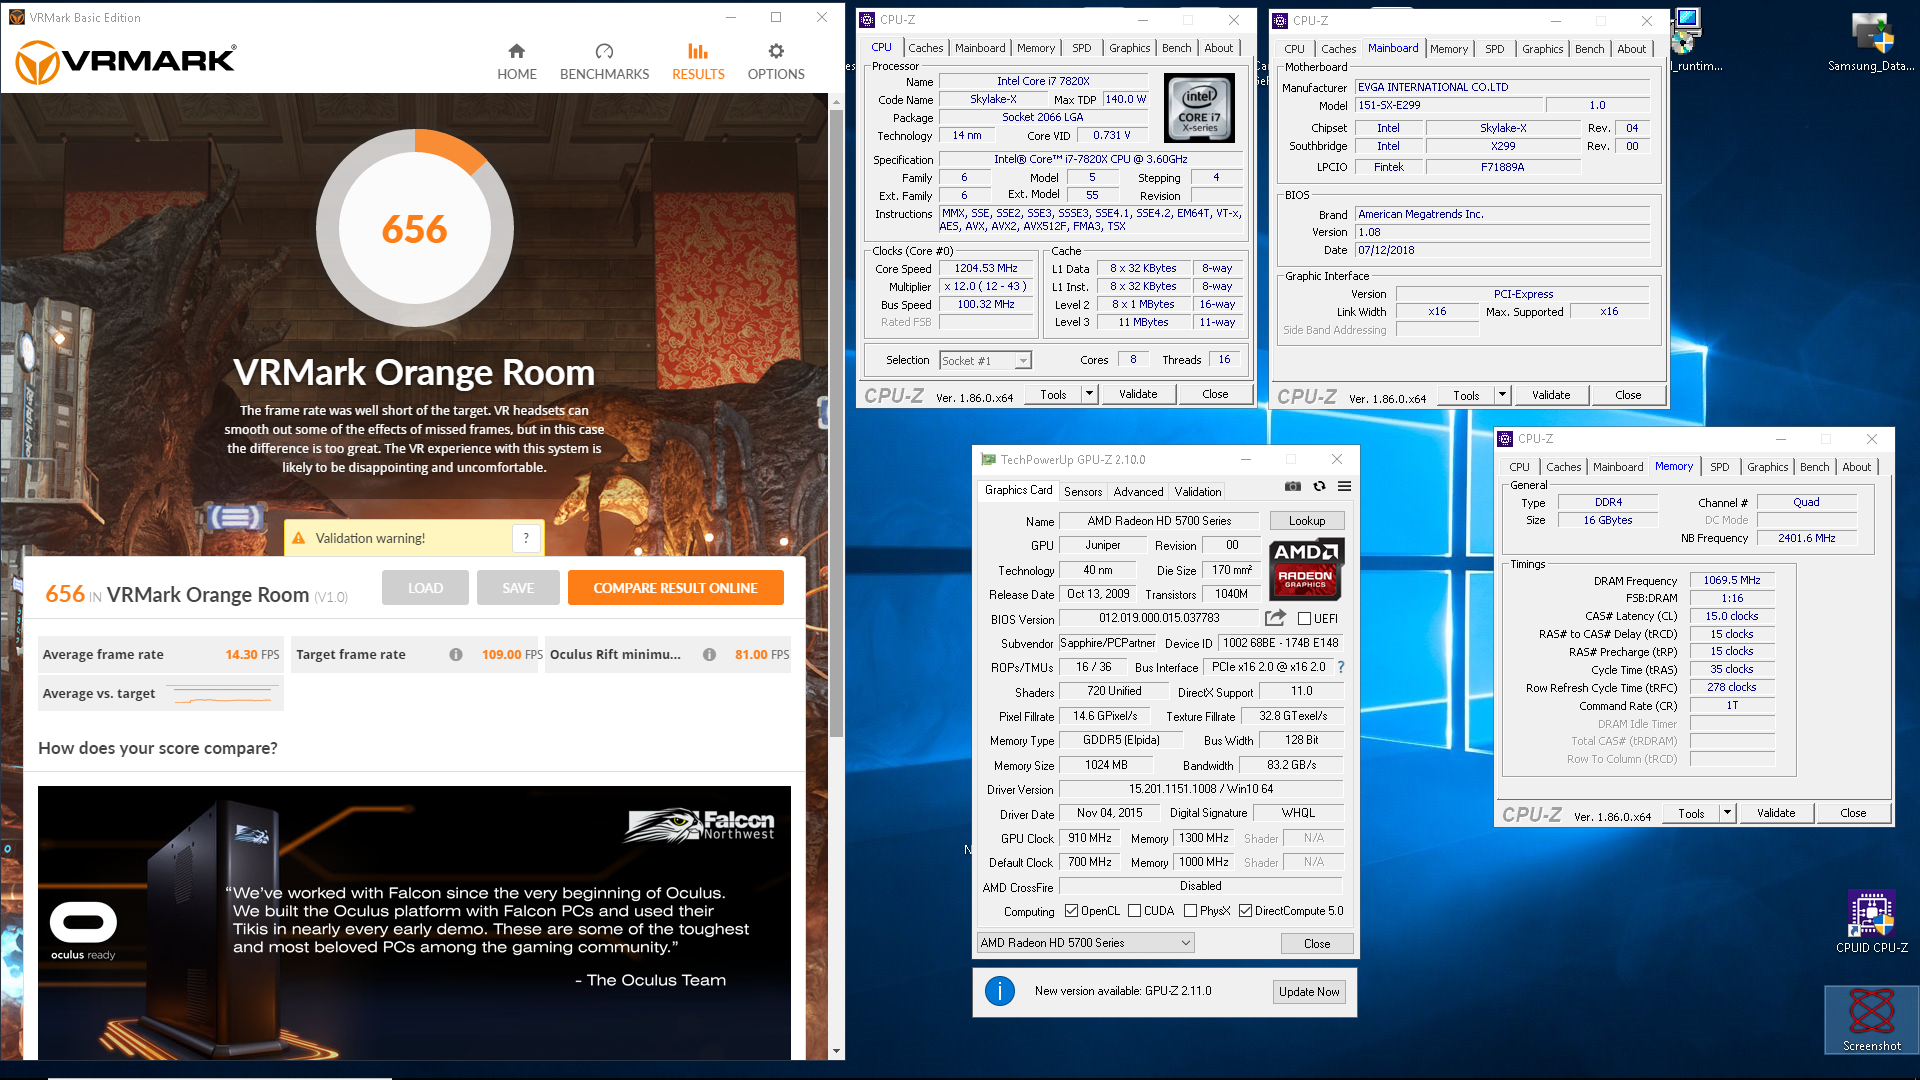Click the Oculus ready logo in the advertisement
The height and width of the screenshot is (1080, 1920).
[84, 932]
